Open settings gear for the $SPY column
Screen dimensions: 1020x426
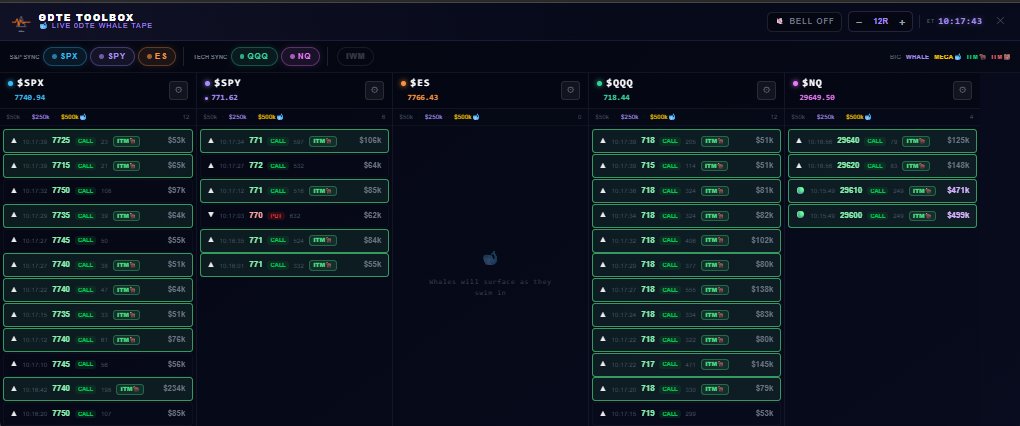coord(374,90)
